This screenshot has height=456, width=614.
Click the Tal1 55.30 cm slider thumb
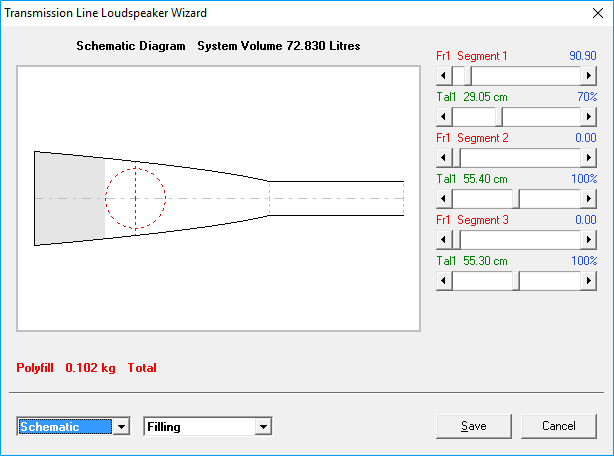[x=516, y=281]
